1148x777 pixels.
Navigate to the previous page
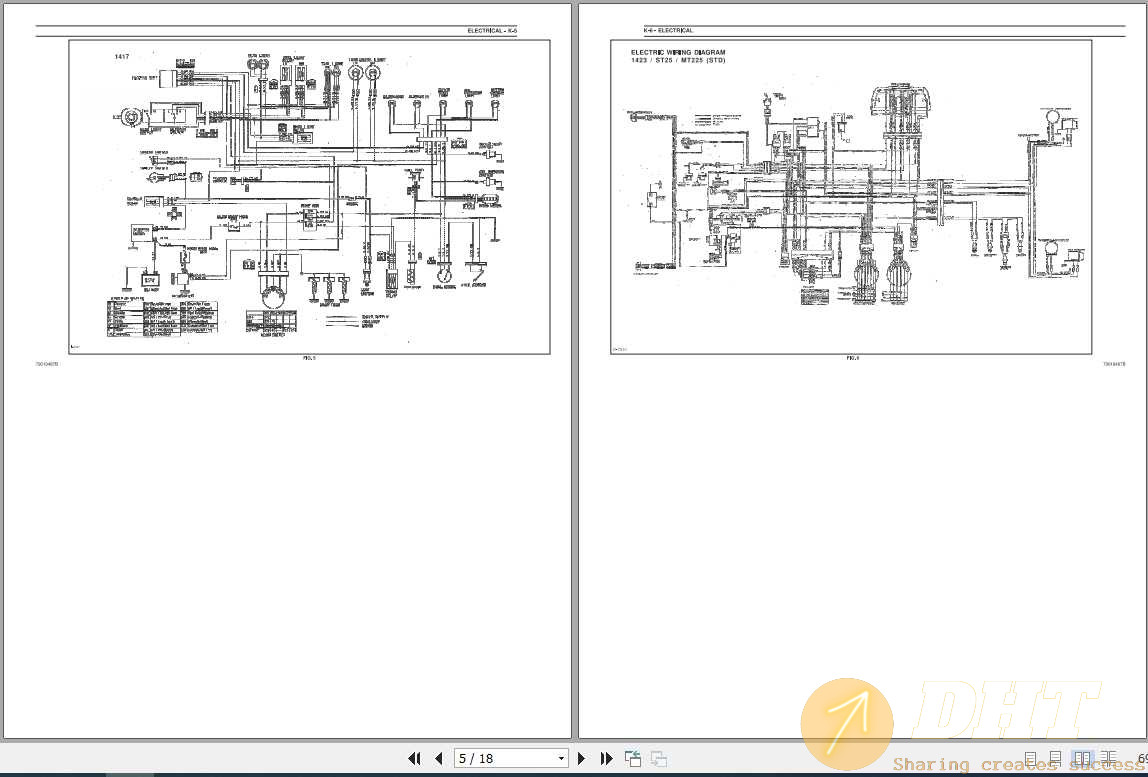[x=439, y=758]
